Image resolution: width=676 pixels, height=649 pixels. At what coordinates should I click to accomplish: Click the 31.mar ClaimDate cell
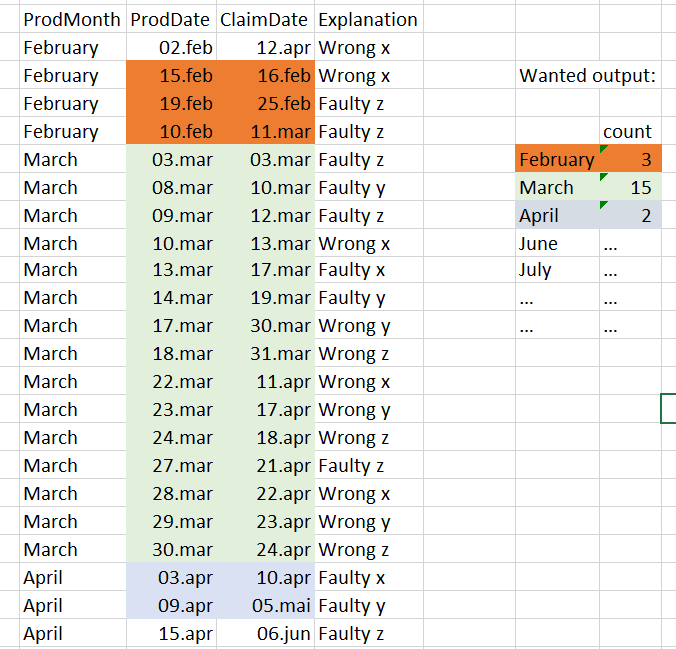265,354
